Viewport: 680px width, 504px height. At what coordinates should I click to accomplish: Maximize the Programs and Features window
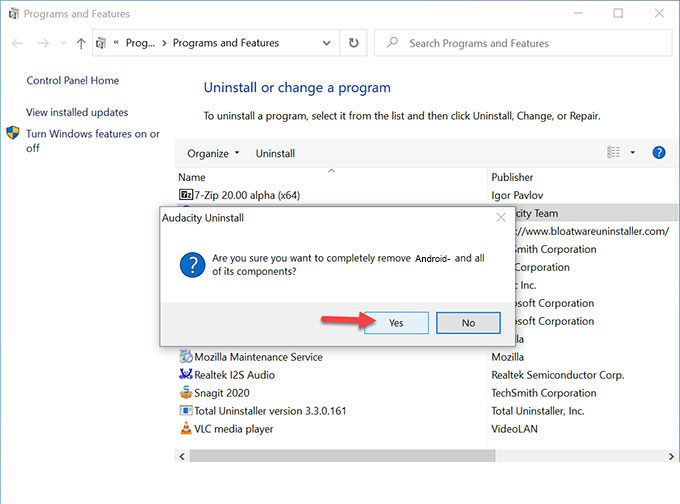tap(618, 13)
